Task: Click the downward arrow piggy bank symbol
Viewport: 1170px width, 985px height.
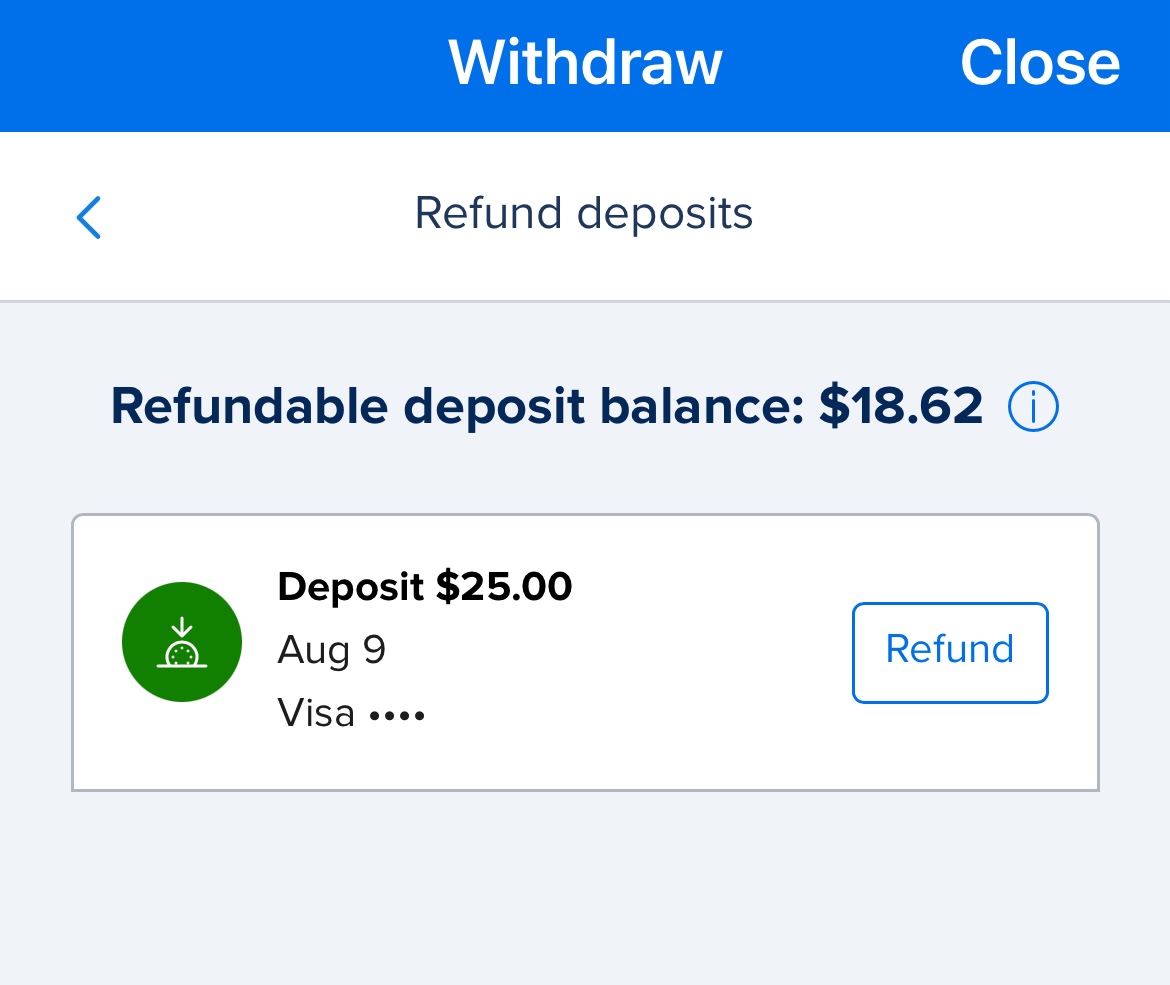Action: click(x=181, y=641)
